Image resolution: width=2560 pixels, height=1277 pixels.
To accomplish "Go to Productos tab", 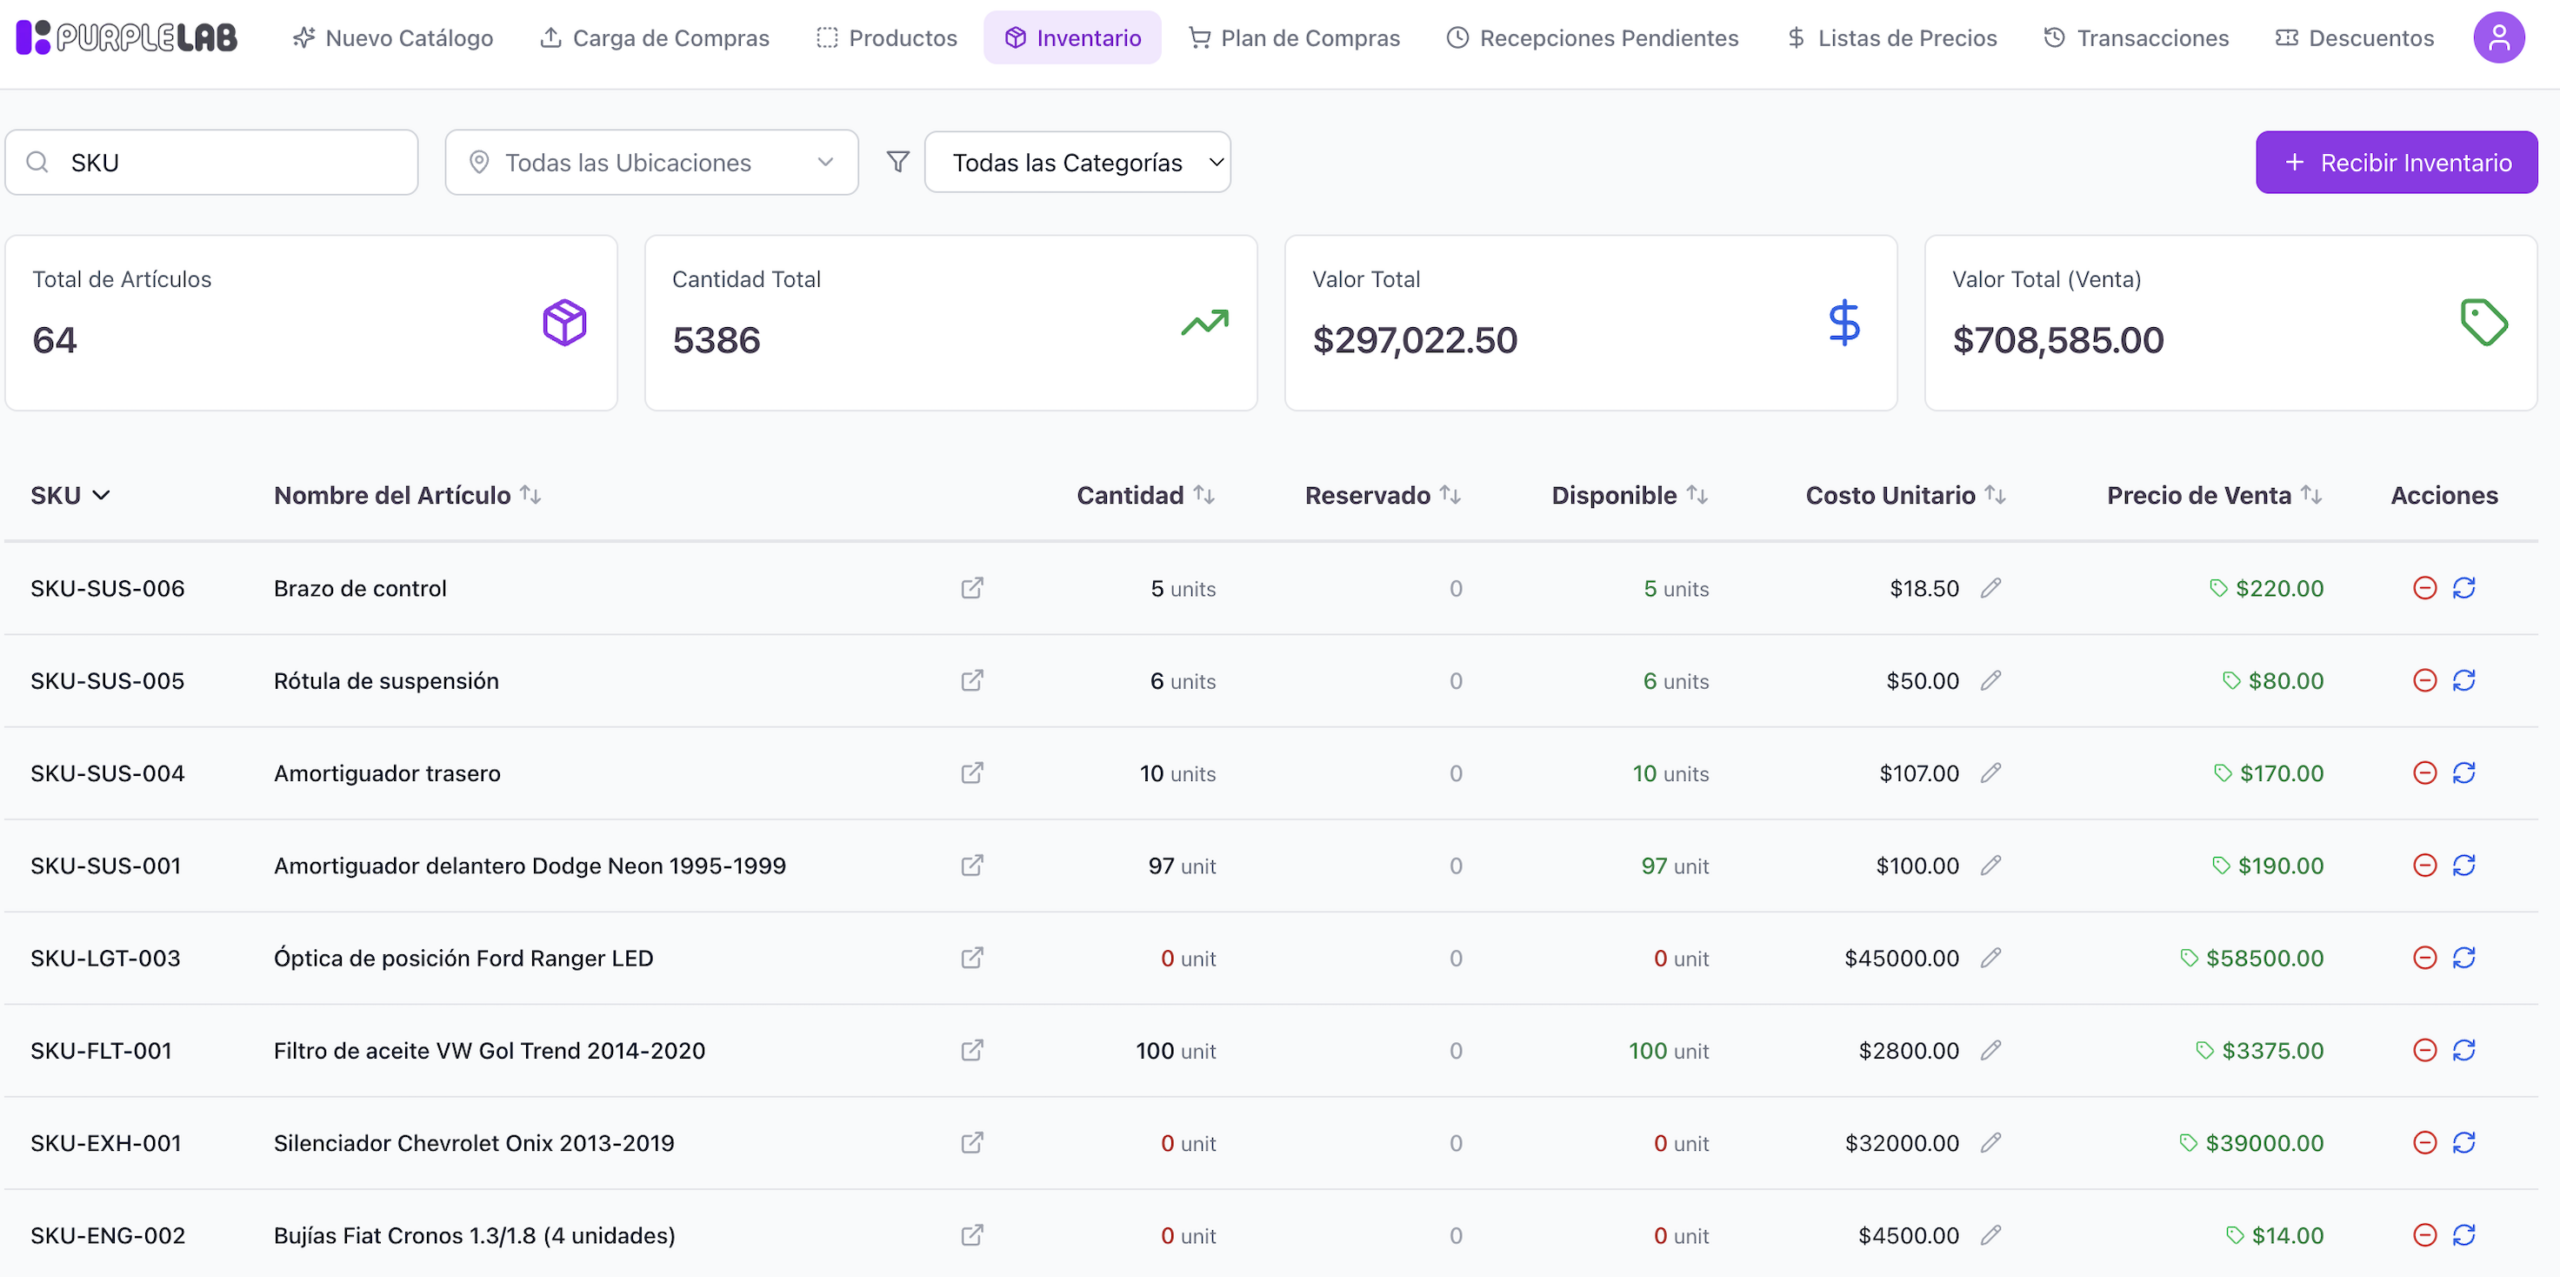I will [887, 38].
